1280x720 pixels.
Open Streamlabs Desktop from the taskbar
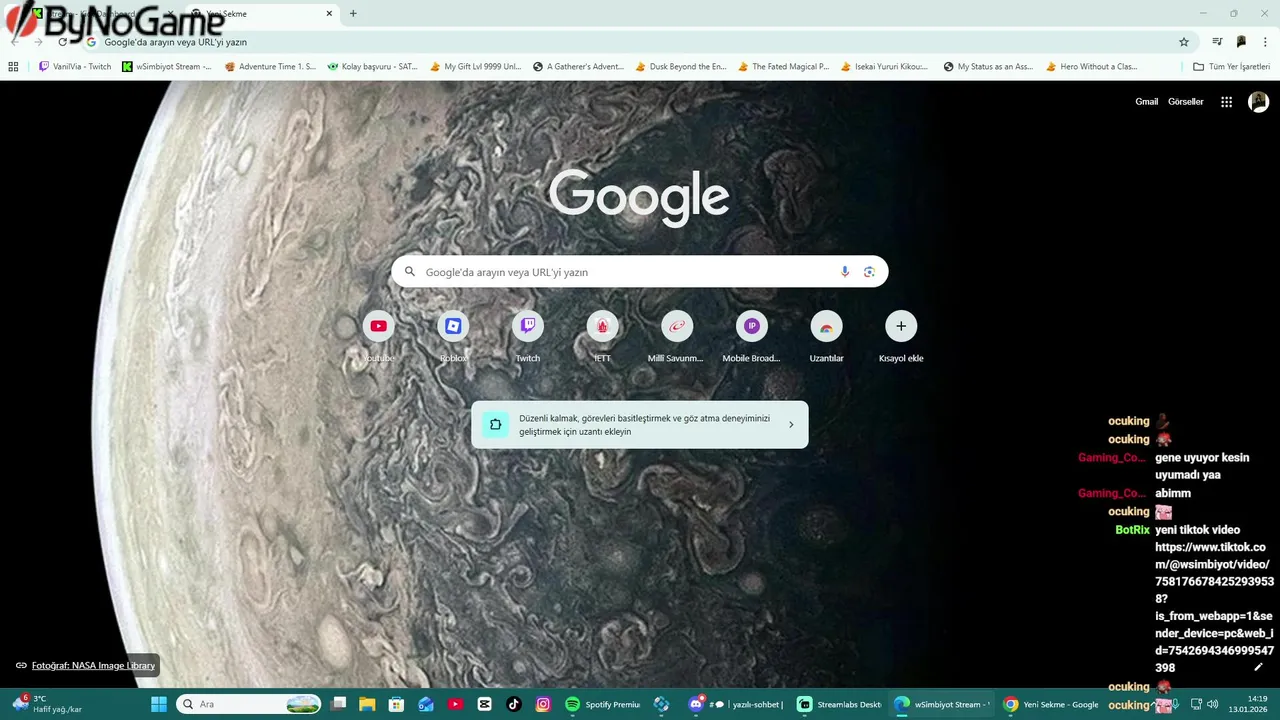coord(840,704)
